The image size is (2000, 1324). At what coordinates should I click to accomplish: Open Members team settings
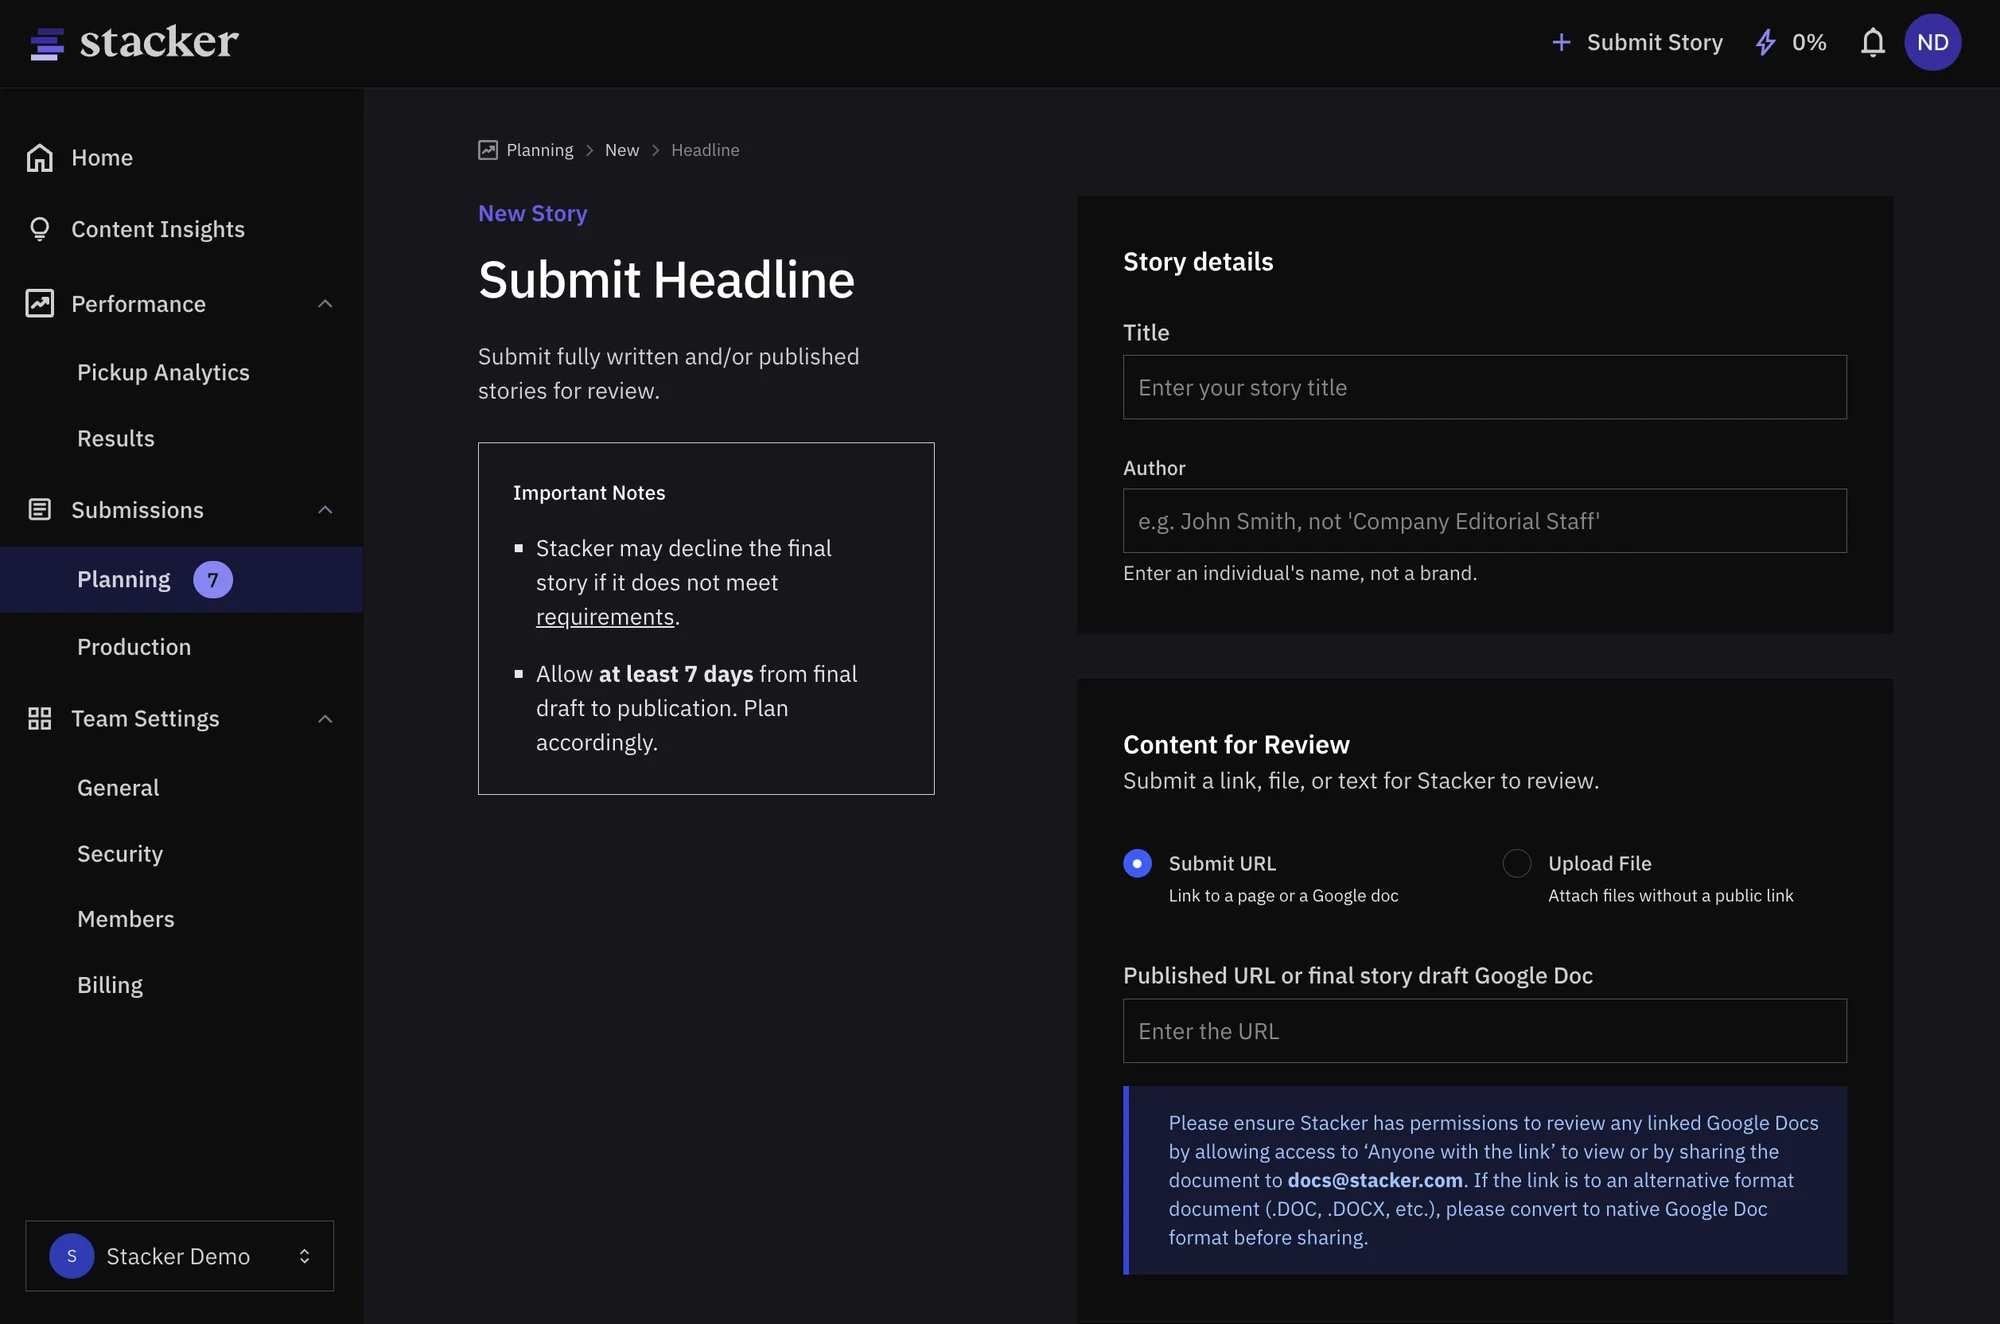[126, 919]
